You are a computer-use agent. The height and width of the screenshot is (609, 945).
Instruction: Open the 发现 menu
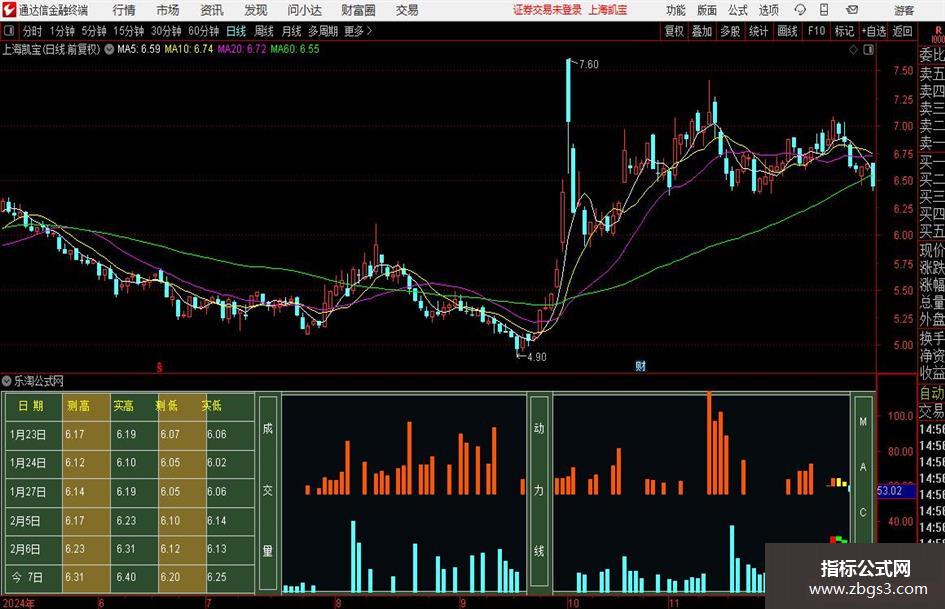[x=256, y=10]
